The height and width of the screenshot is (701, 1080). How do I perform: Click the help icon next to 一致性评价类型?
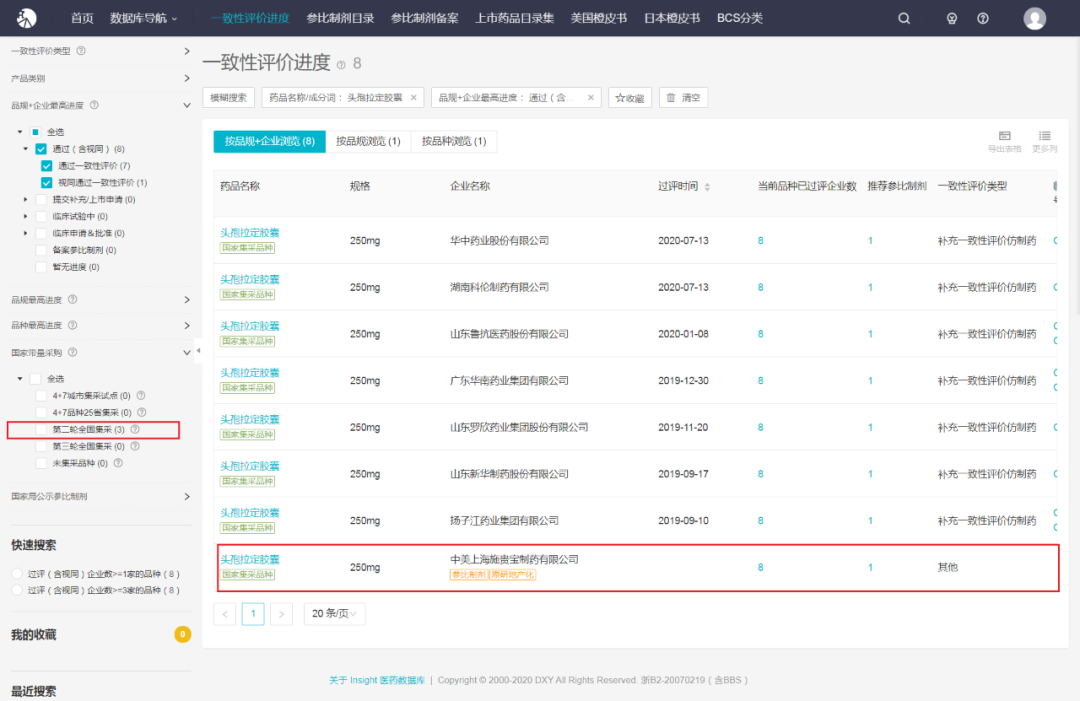[x=81, y=51]
